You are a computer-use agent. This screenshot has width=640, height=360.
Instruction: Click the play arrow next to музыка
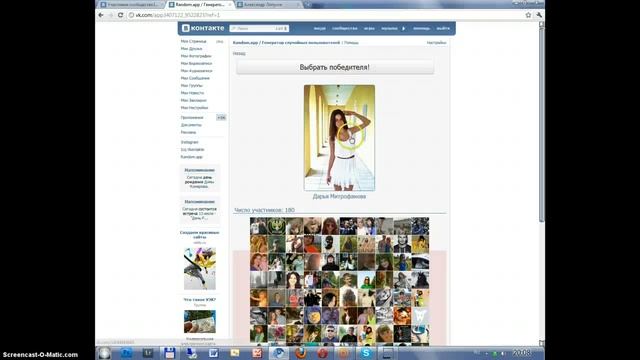coord(404,29)
